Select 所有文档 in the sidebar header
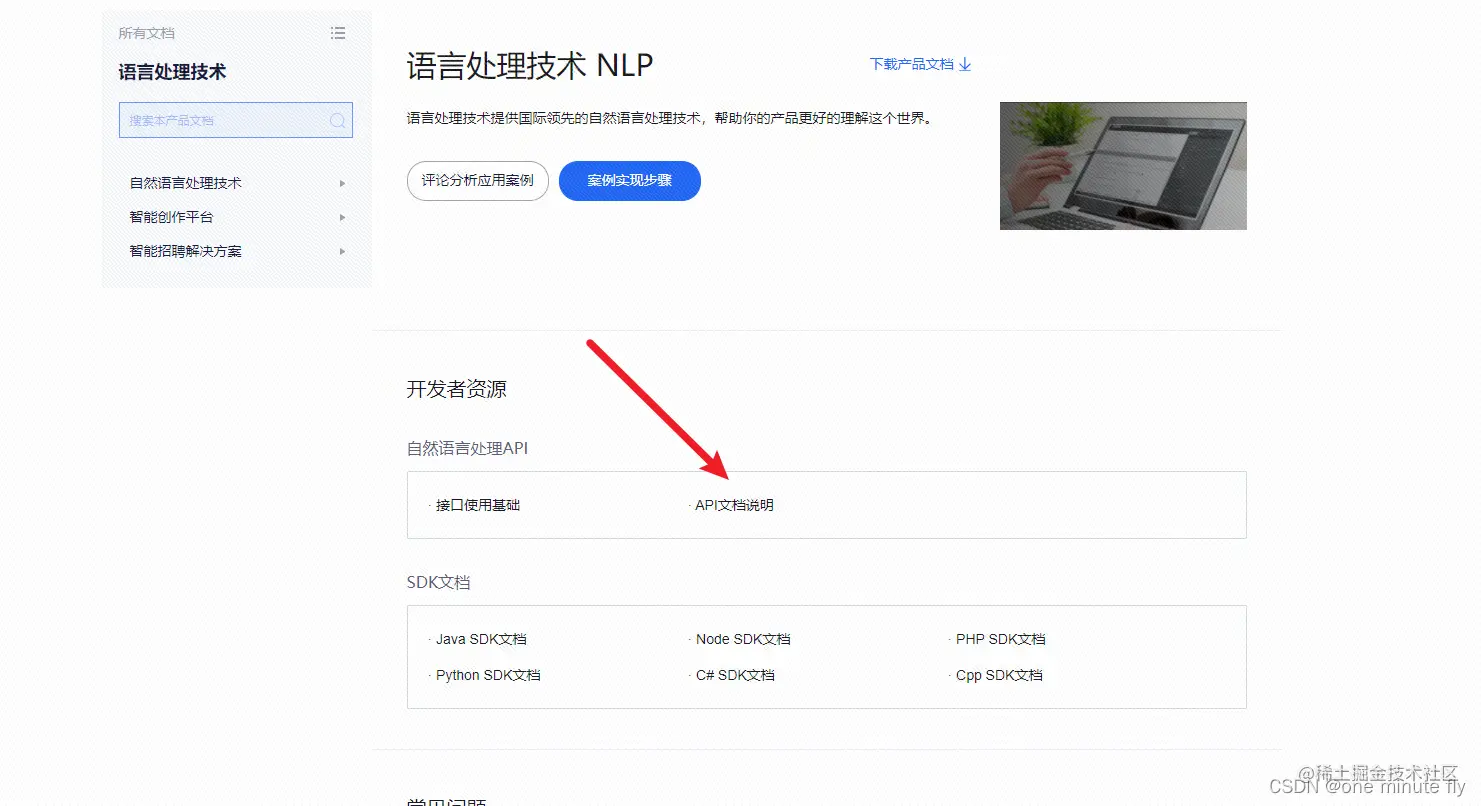Image resolution: width=1481 pixels, height=806 pixels. pyautogui.click(x=145, y=32)
